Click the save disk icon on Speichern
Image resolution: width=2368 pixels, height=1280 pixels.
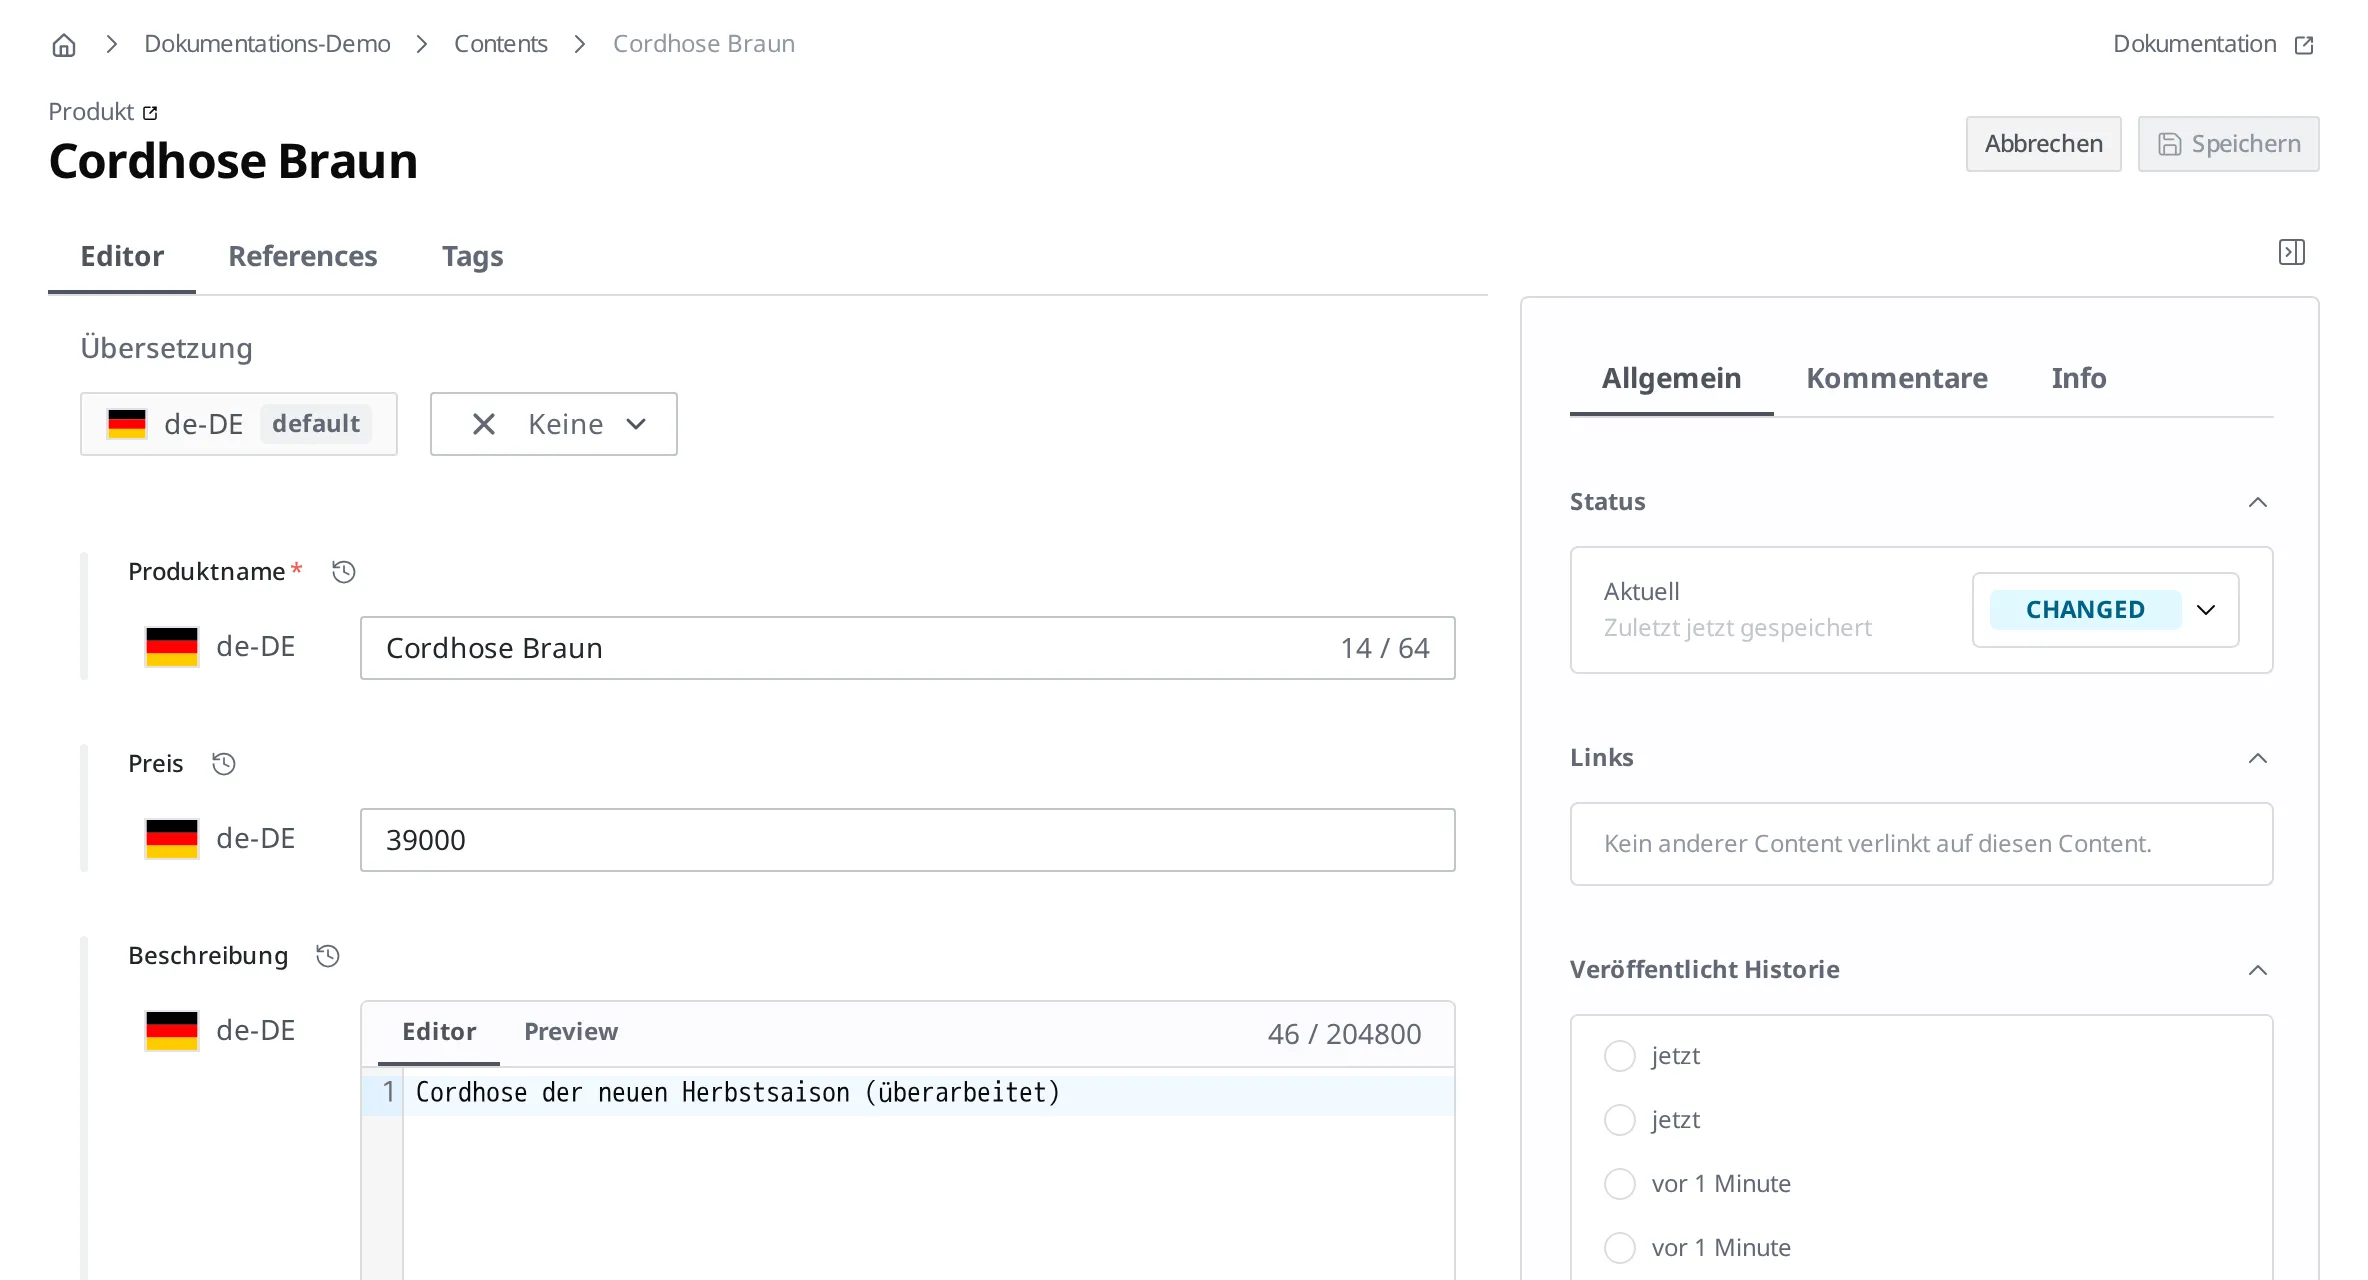pos(2169,144)
